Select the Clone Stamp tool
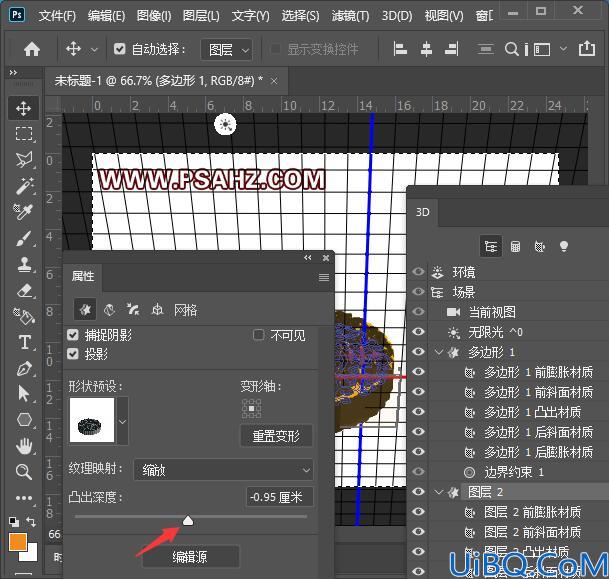609x579 pixels. point(24,264)
